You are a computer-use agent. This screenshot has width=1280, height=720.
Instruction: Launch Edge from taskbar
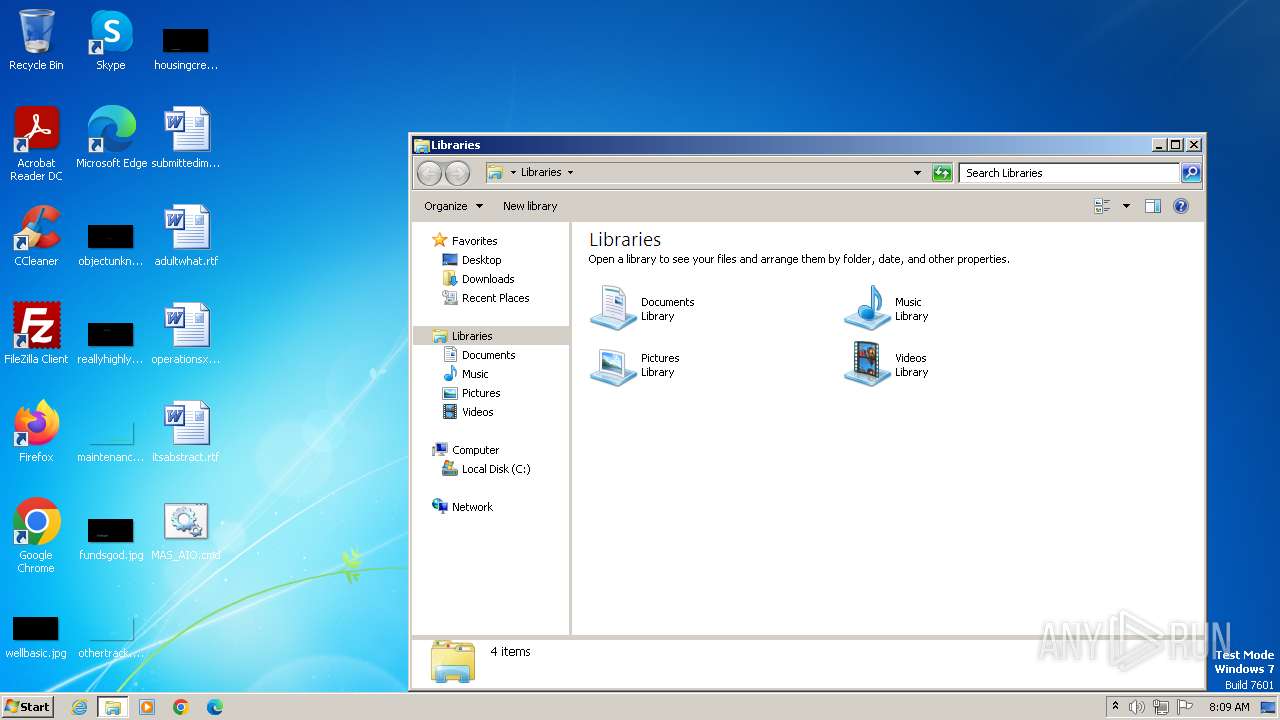click(x=215, y=707)
